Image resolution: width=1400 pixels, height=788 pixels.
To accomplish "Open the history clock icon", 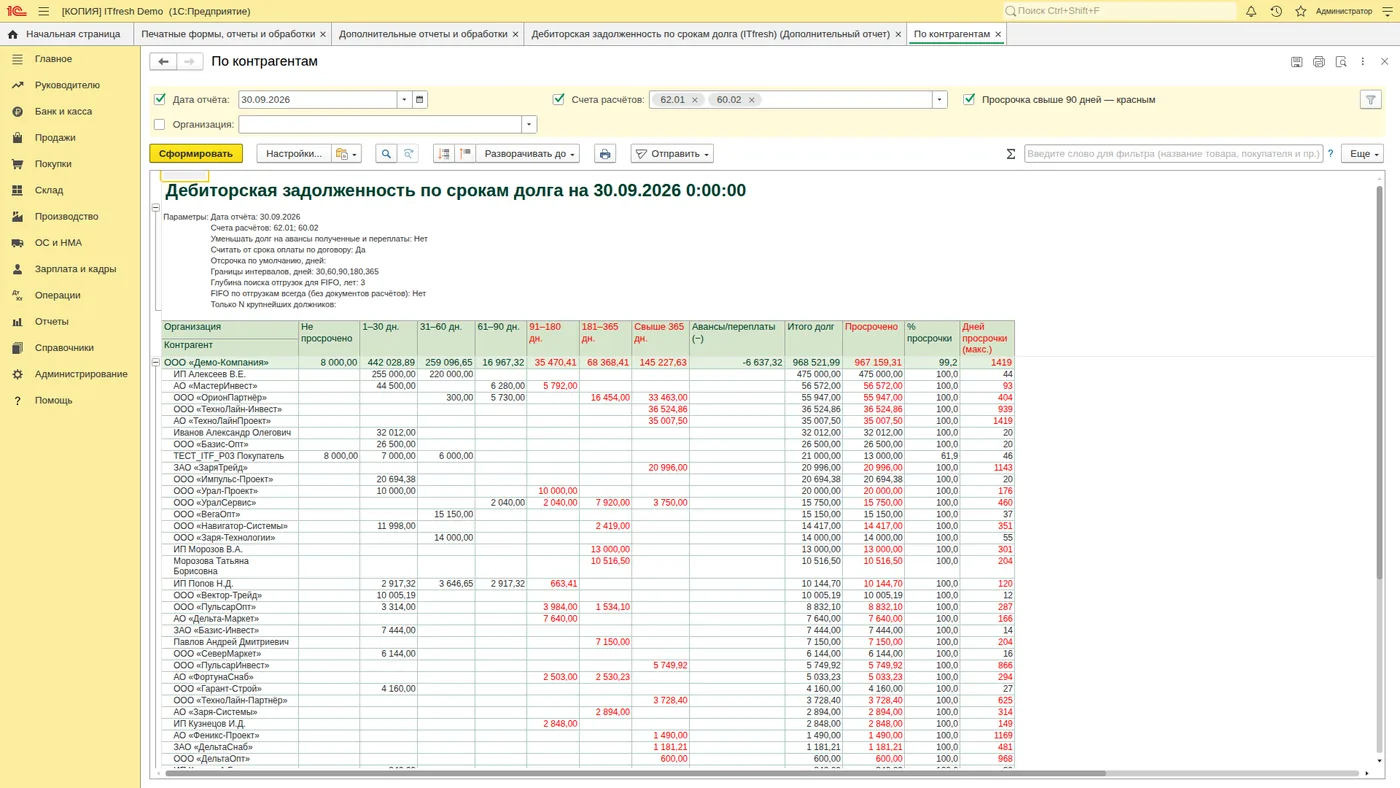I will point(1276,11).
